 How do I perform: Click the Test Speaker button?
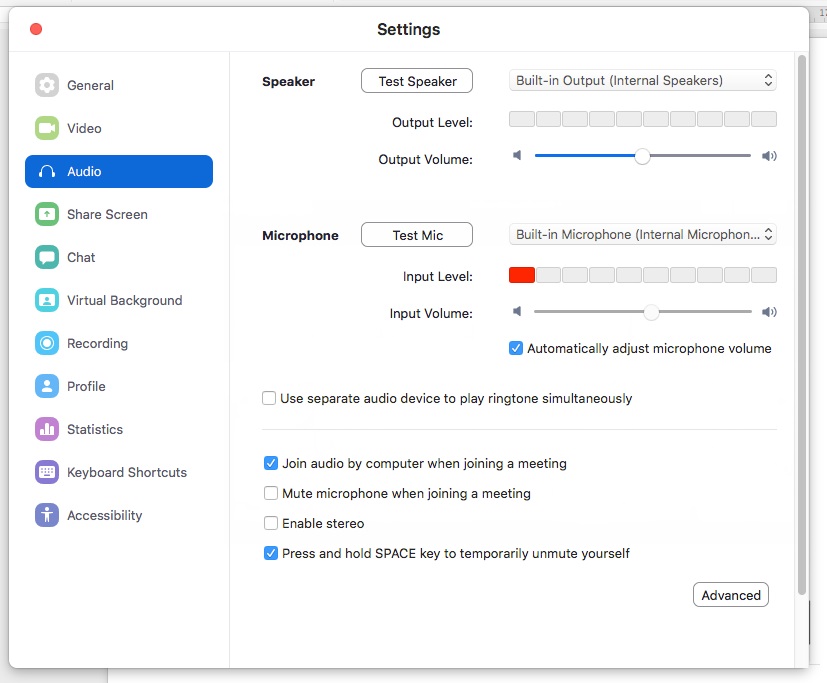pos(417,81)
